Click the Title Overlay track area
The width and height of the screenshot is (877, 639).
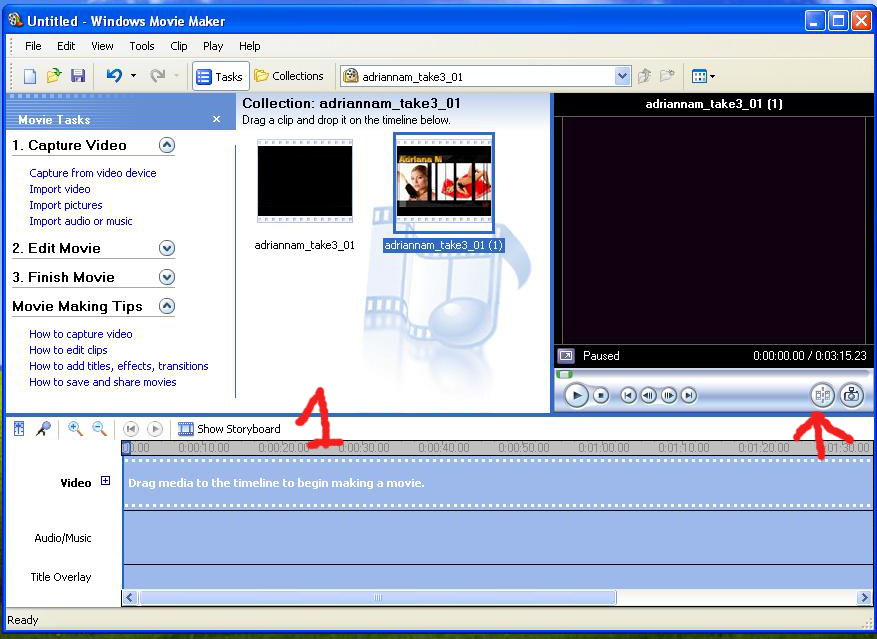pyautogui.click(x=497, y=577)
